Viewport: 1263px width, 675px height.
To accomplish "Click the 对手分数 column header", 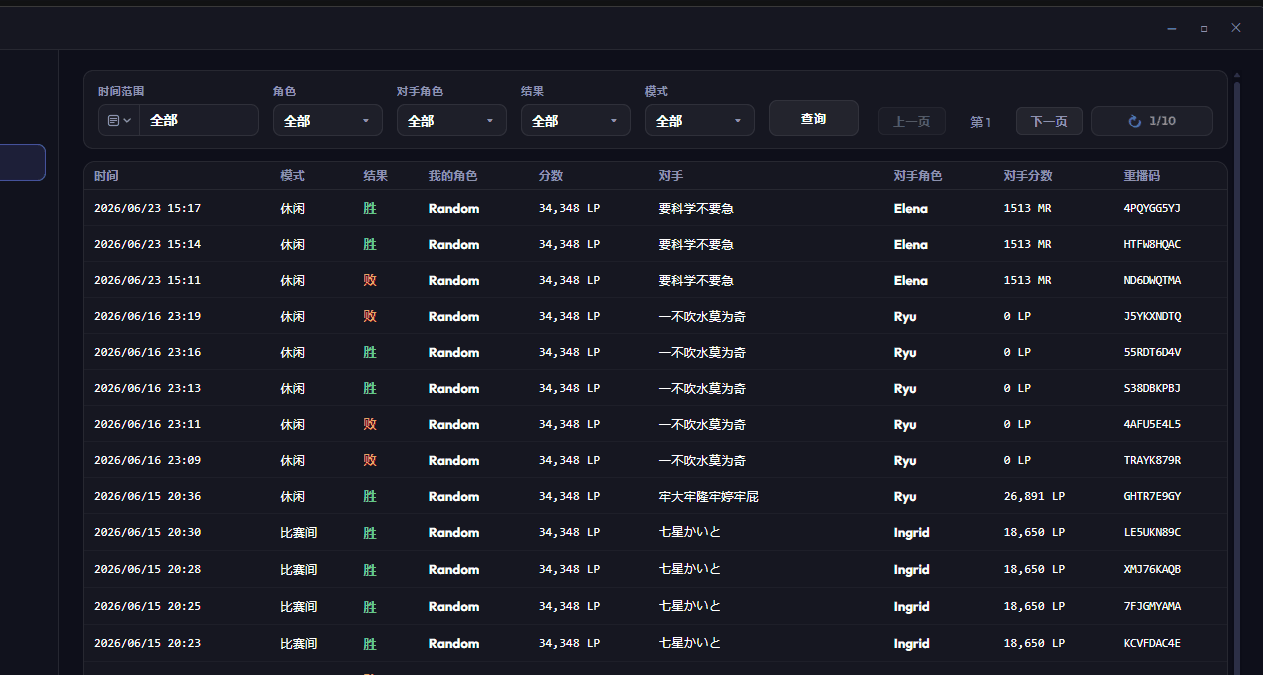I will coord(1028,176).
